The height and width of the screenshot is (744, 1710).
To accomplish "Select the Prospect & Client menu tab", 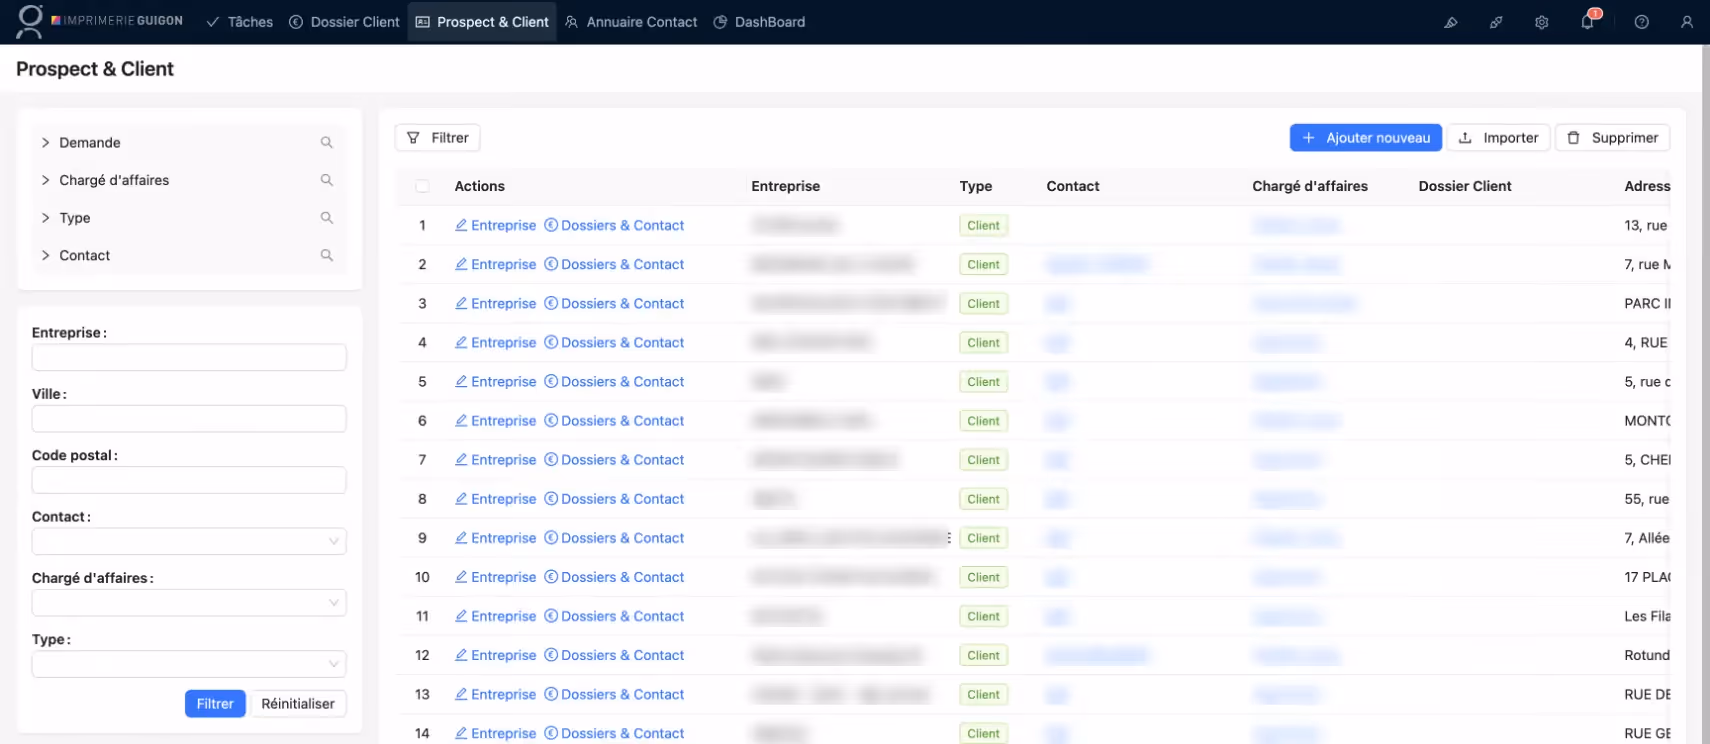I will tap(482, 22).
